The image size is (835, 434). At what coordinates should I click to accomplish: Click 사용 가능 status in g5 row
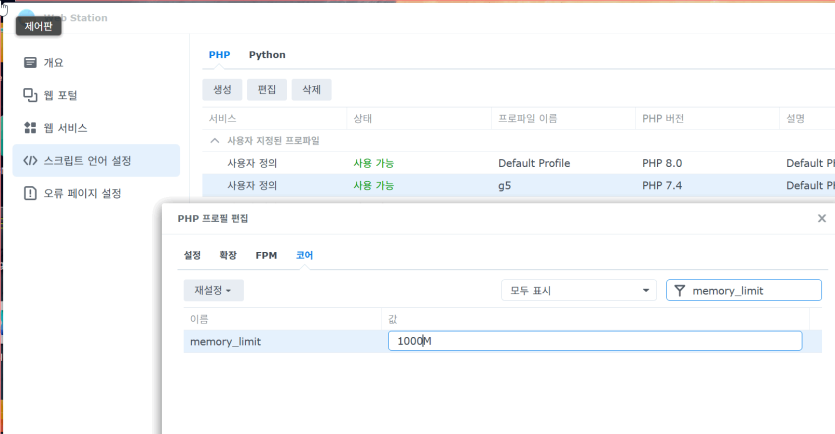tap(374, 185)
